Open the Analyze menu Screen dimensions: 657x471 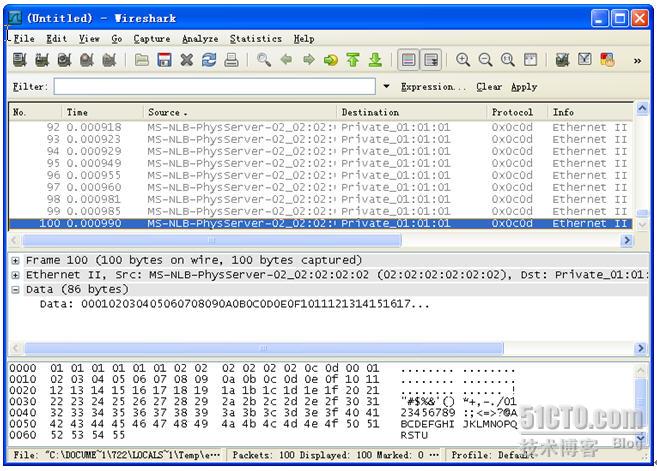pos(200,39)
